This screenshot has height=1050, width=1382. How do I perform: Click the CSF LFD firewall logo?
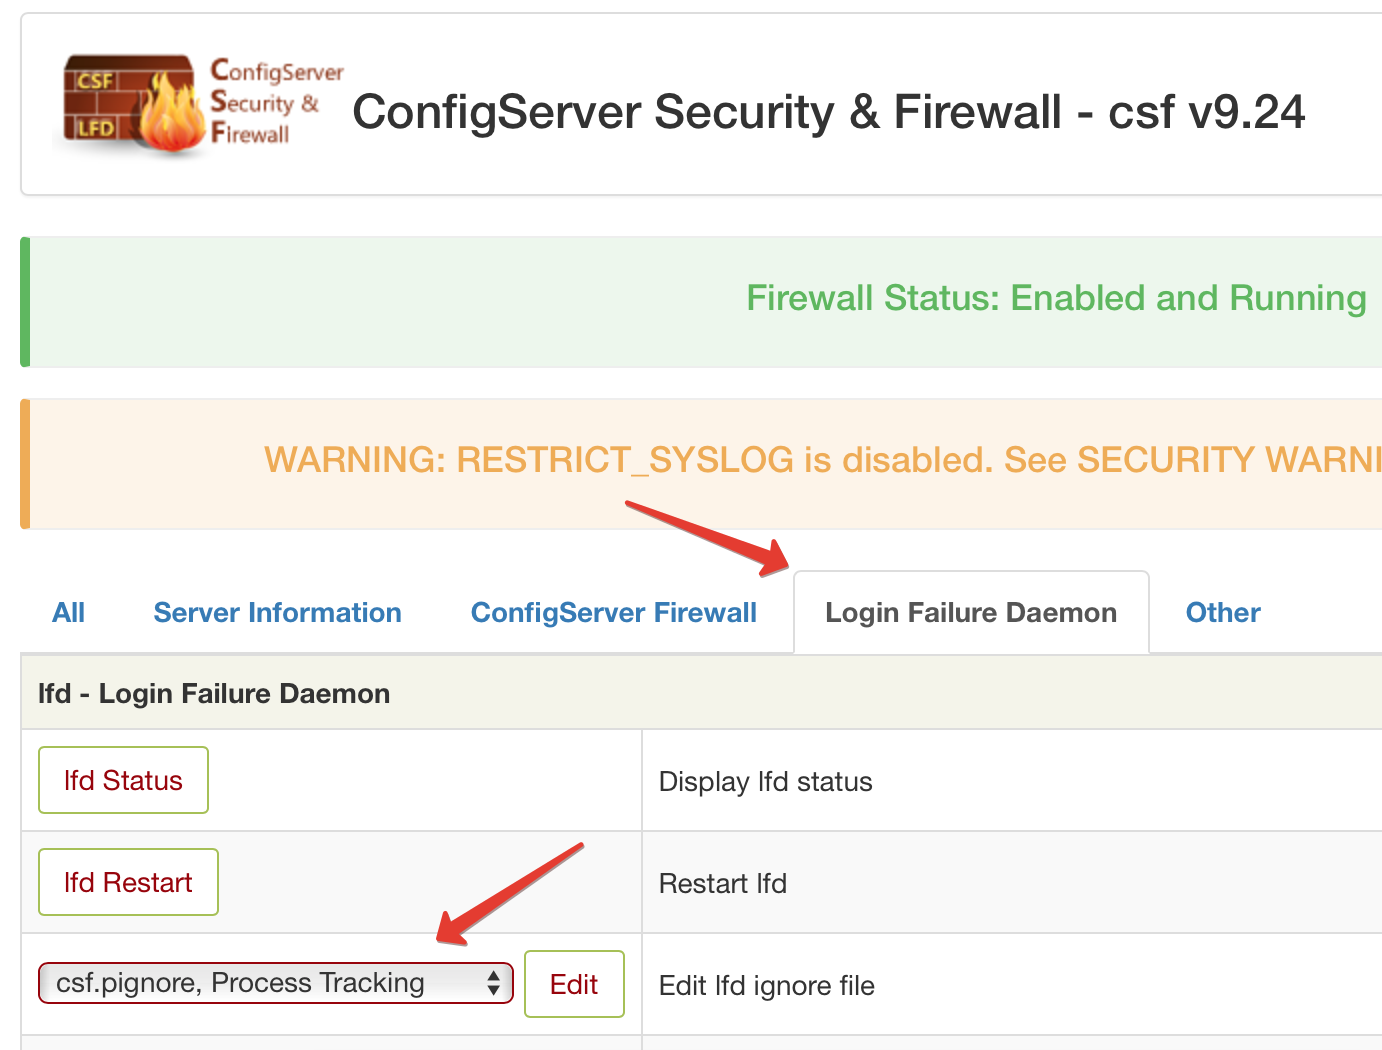coord(198,104)
